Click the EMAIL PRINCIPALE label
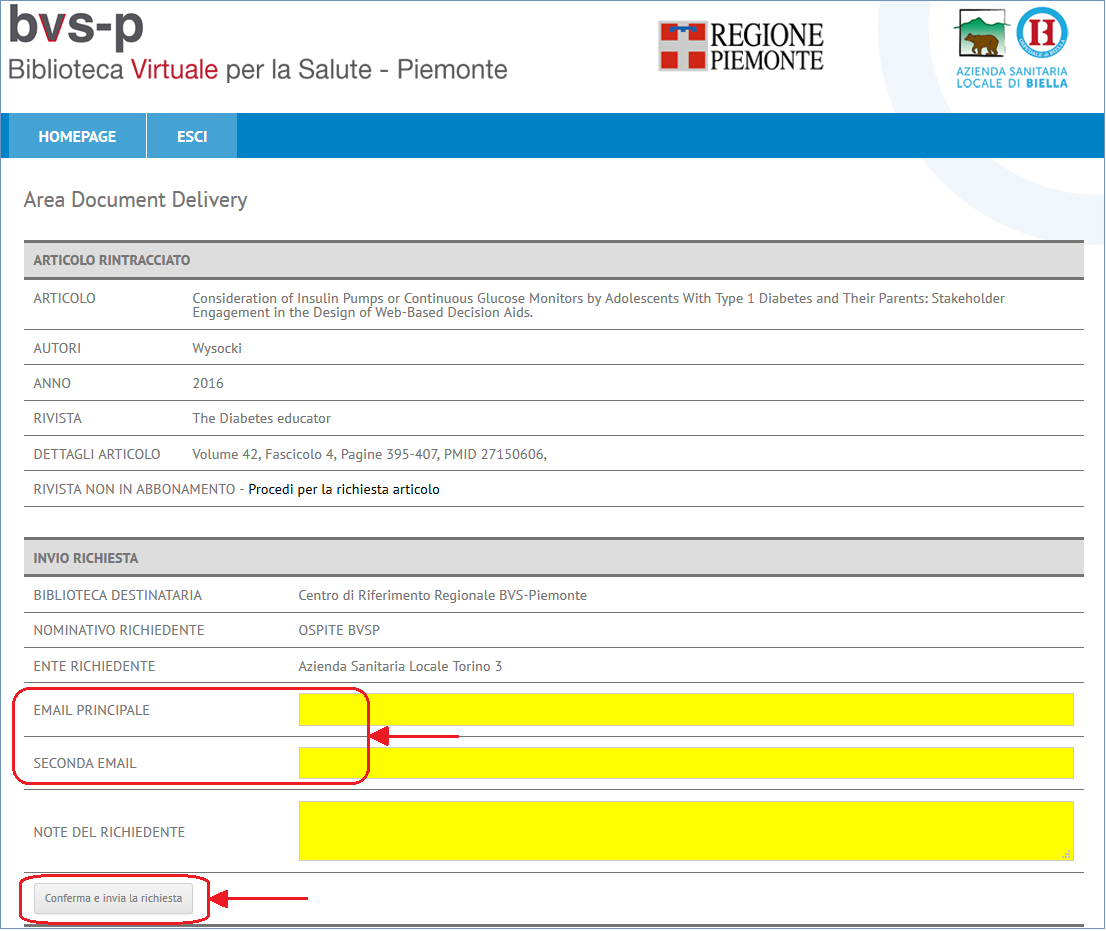Screen dimensions: 1106x931 pyautogui.click(x=92, y=710)
